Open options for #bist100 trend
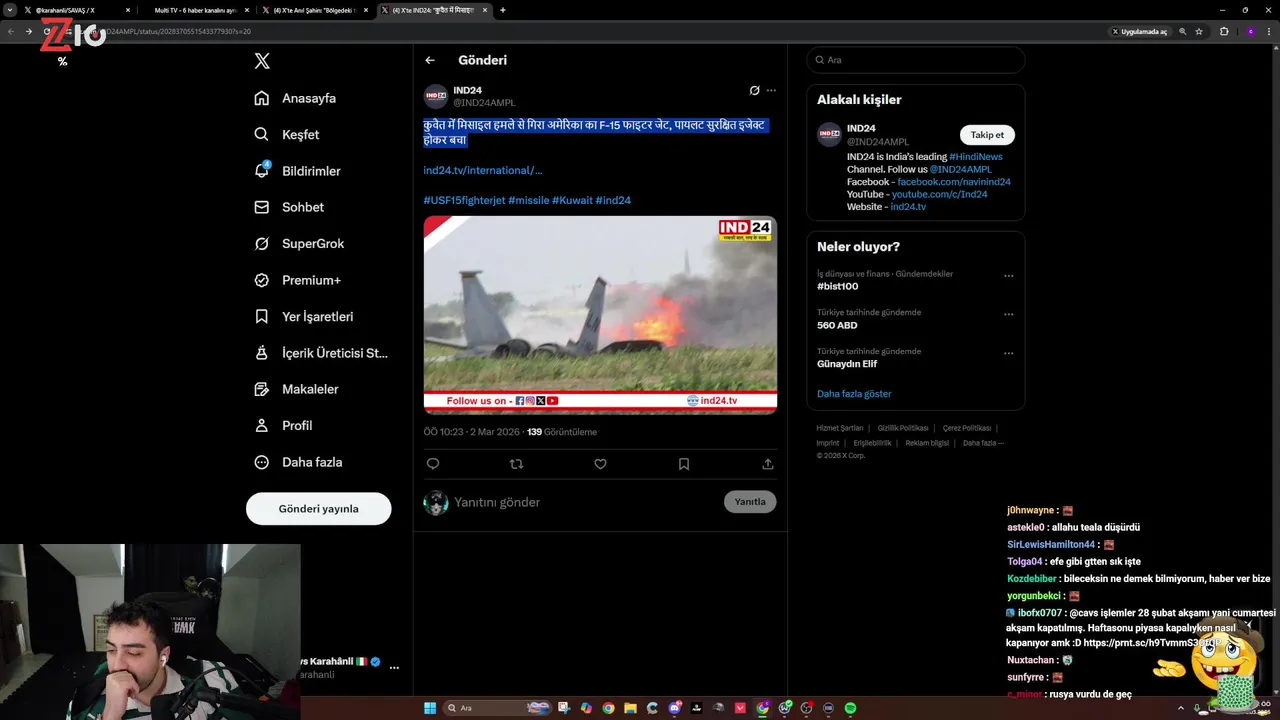This screenshot has height=720, width=1280. coord(1008,275)
